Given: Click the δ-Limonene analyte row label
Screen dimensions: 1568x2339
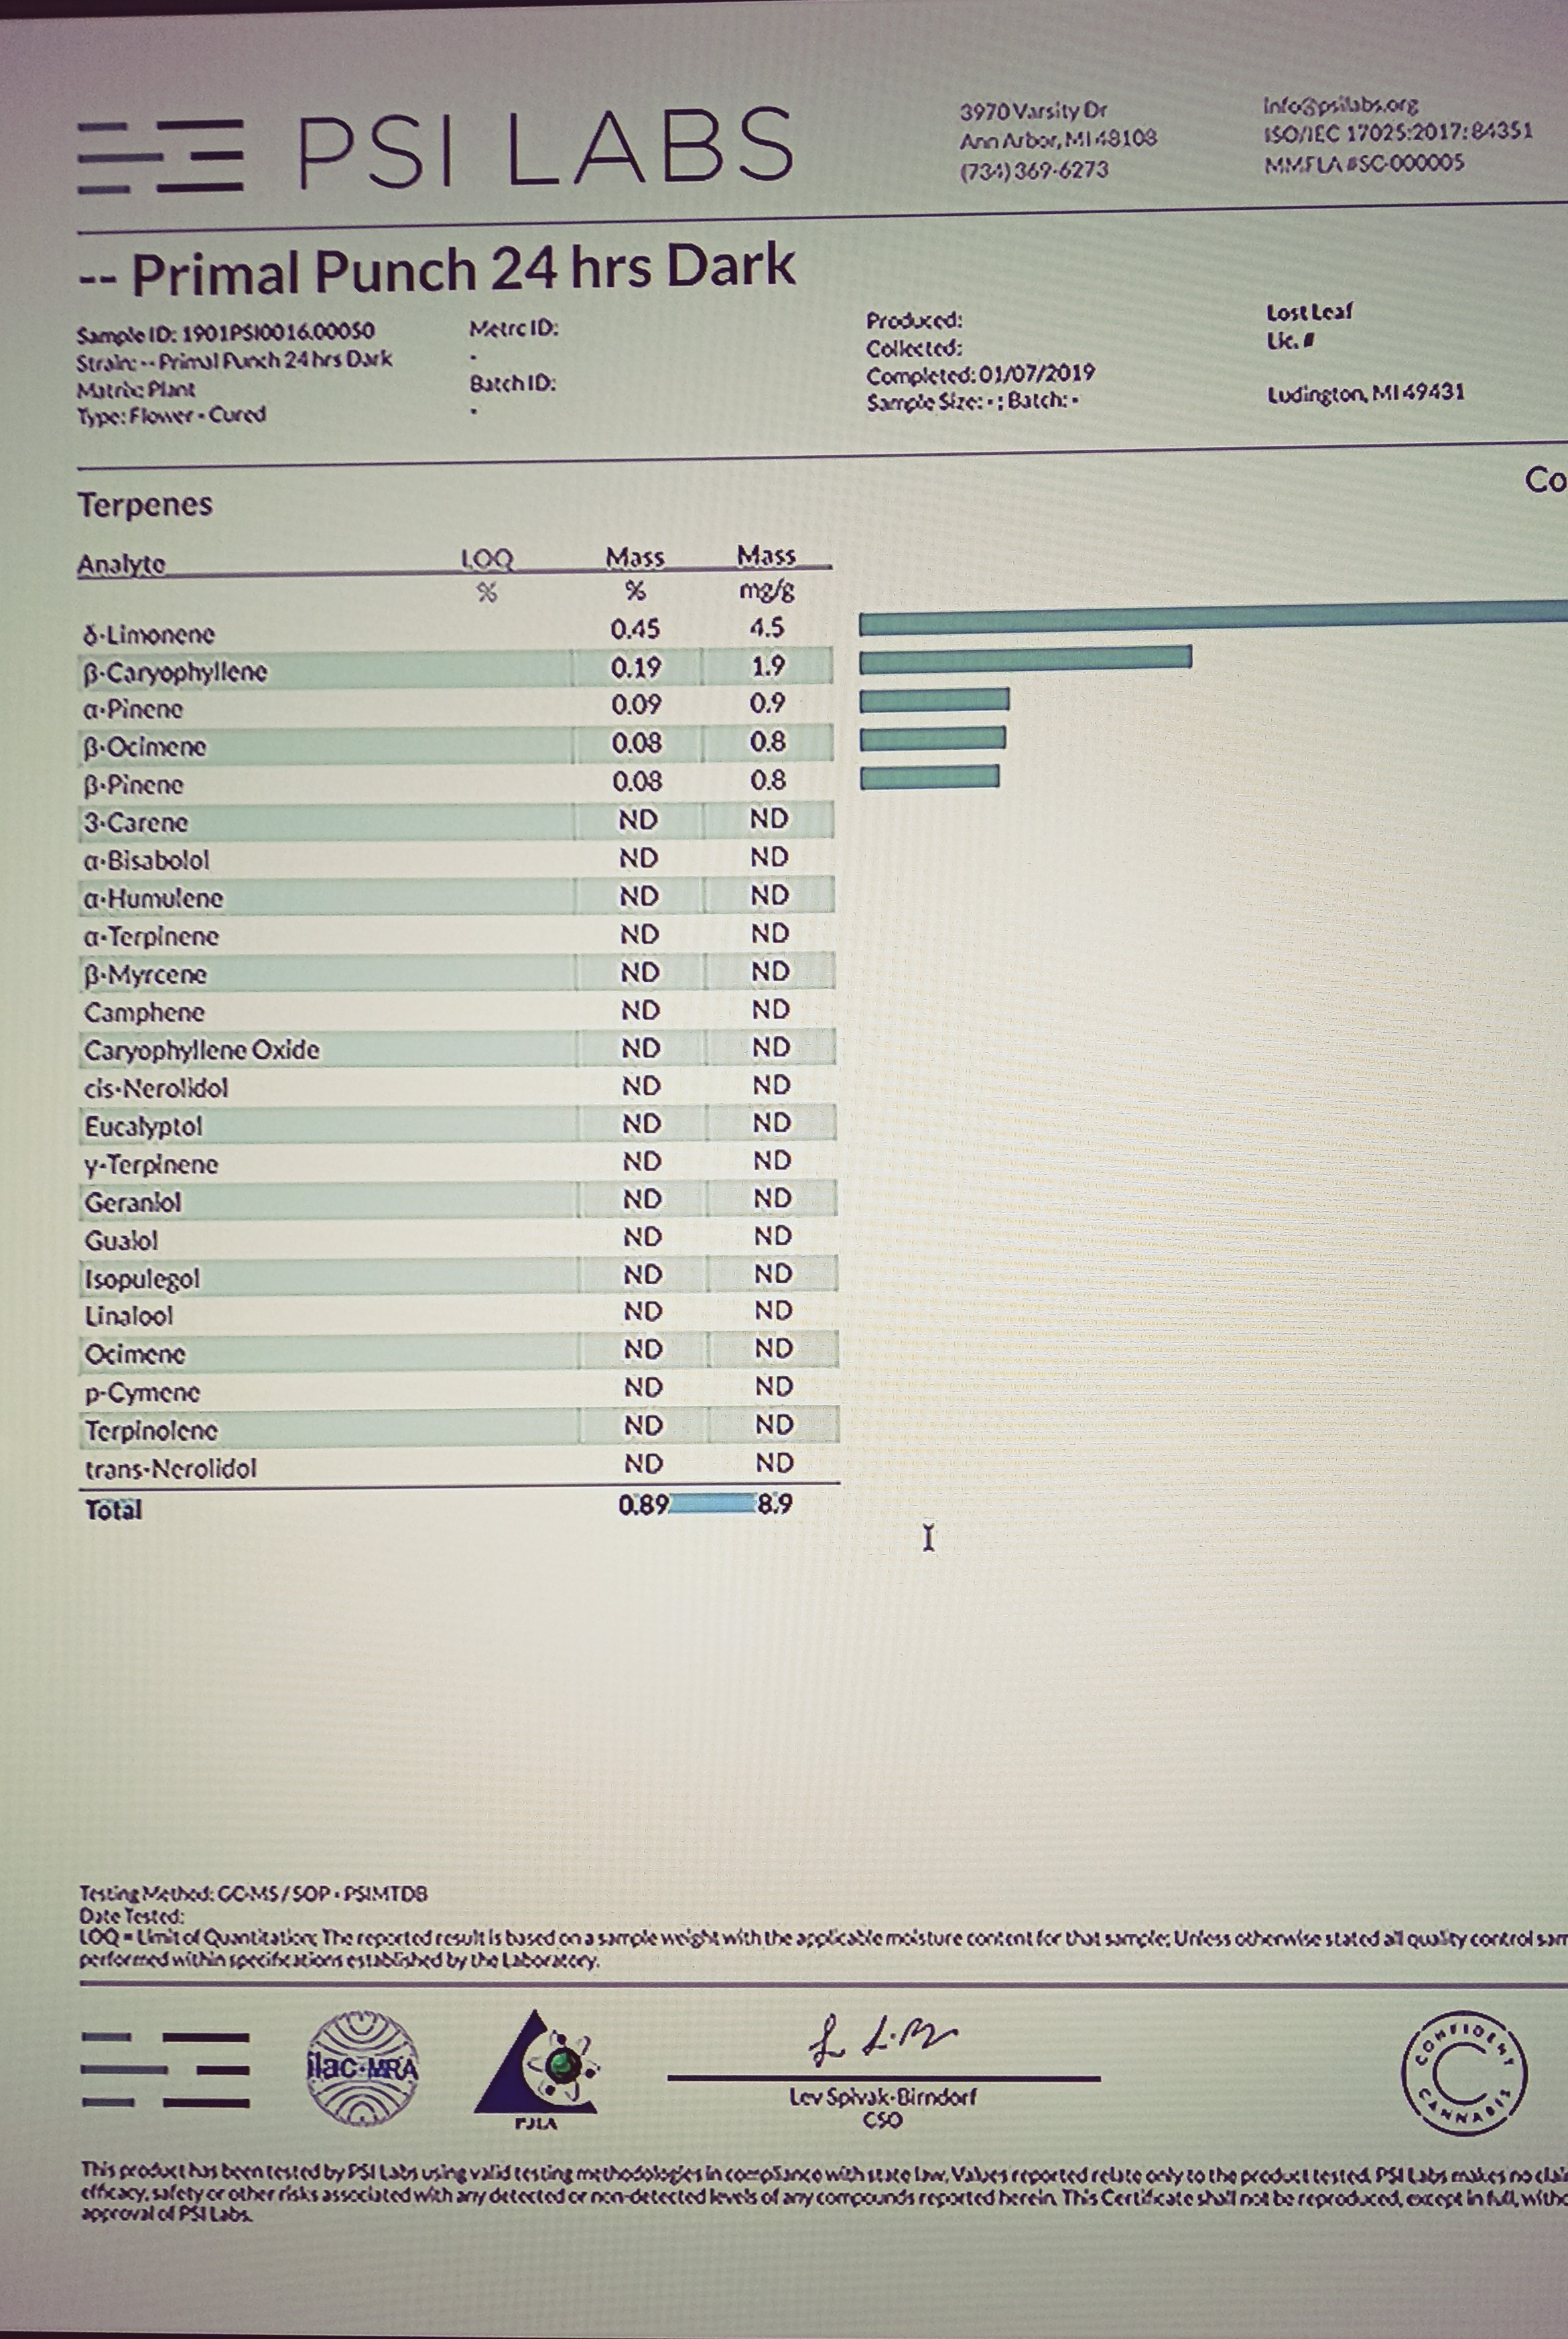Looking at the screenshot, I should point(149,634).
